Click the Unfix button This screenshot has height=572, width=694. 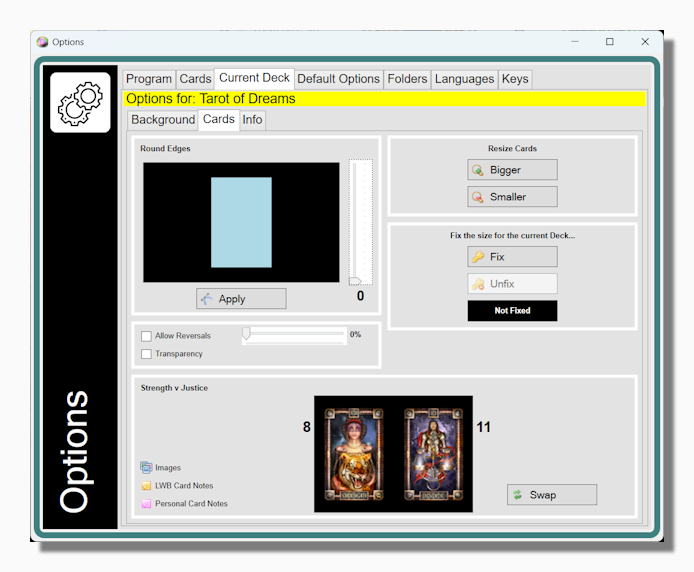coord(512,284)
